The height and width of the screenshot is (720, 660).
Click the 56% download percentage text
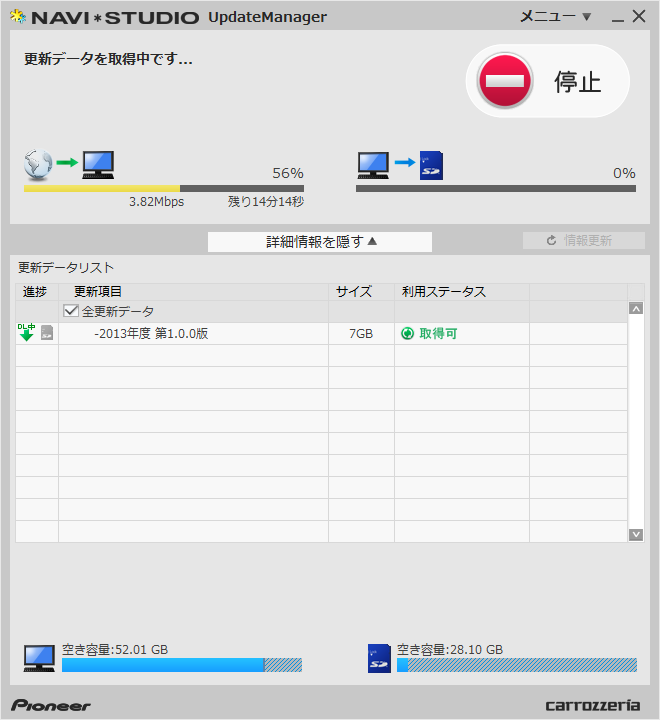point(288,173)
